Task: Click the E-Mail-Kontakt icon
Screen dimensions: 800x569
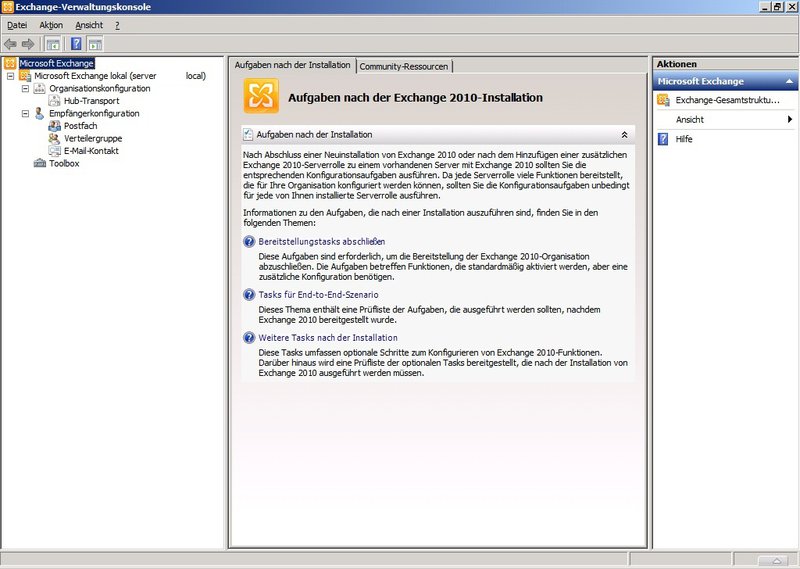Action: (54, 151)
